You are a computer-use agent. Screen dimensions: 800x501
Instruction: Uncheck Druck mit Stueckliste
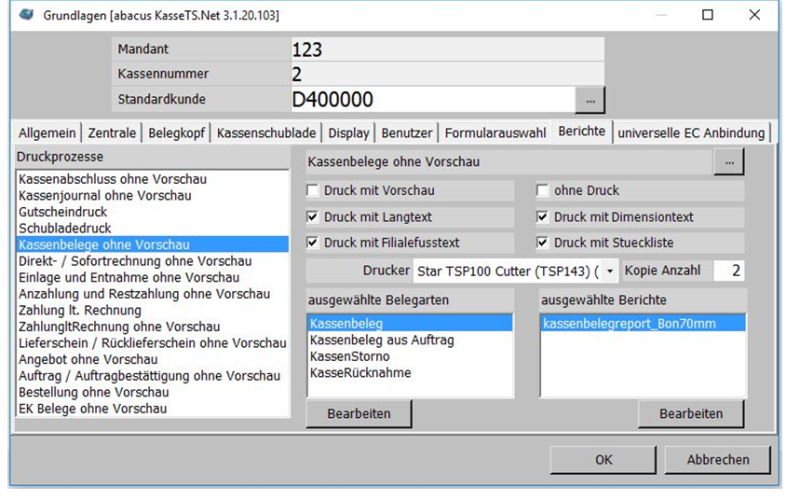(543, 243)
